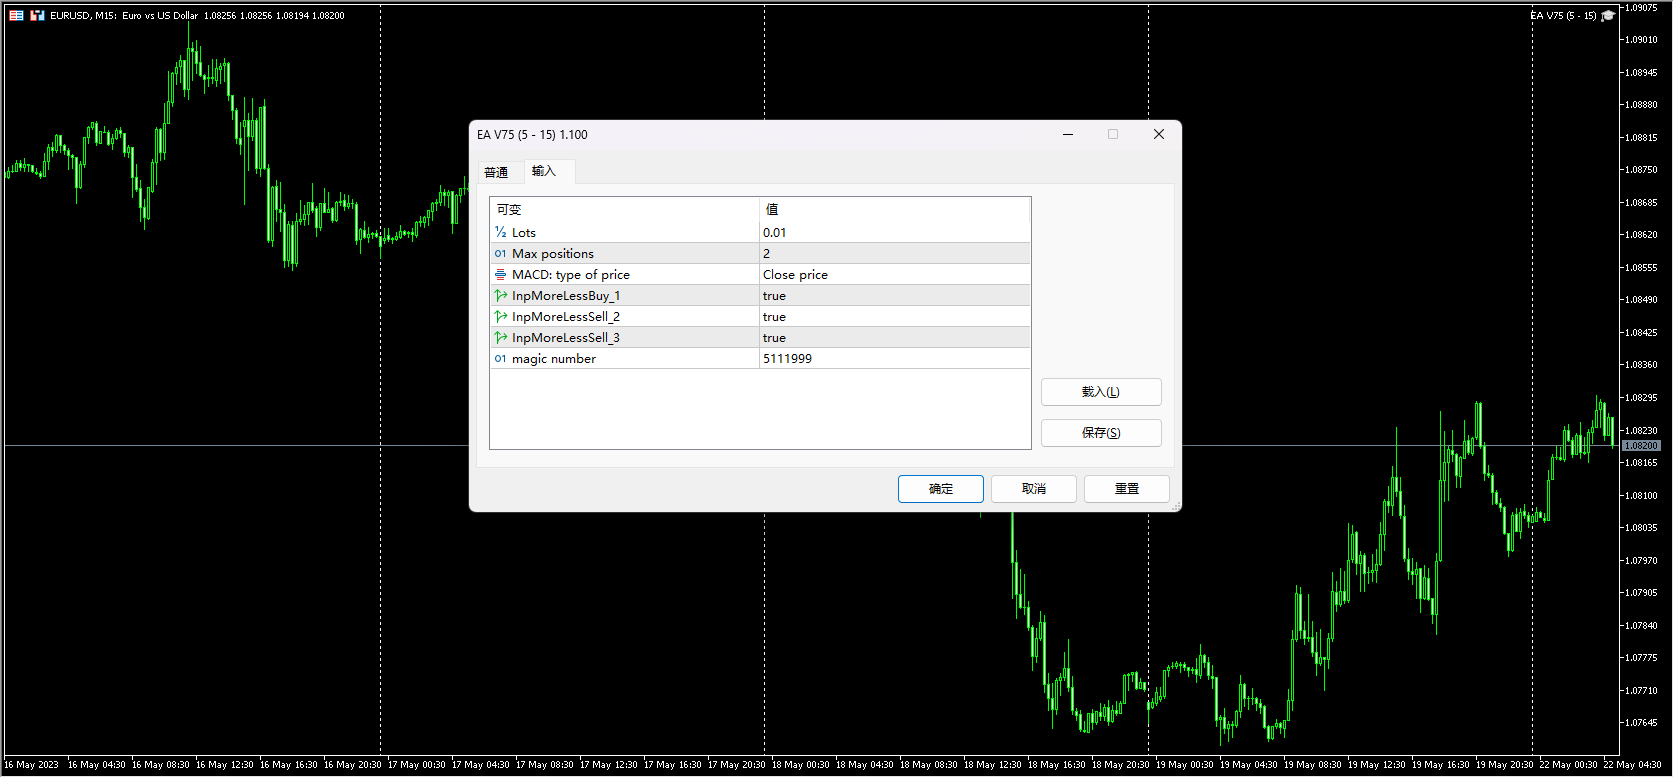The image size is (1674, 778).
Task: Reset inputs with the 重置 button
Action: tap(1127, 489)
